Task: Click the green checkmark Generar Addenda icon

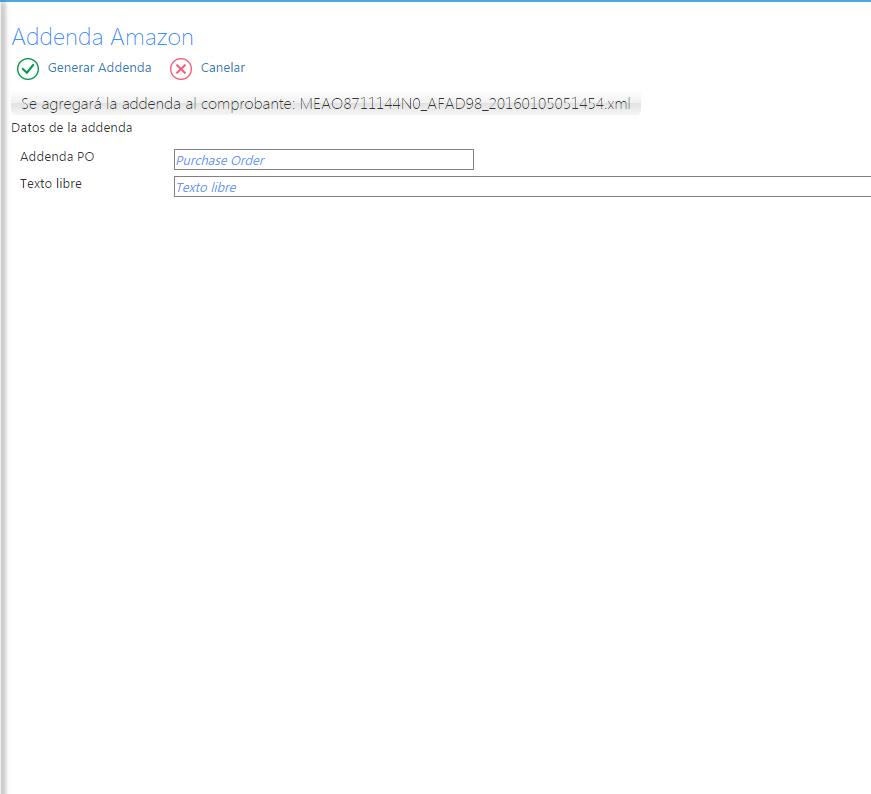Action: pos(28,69)
